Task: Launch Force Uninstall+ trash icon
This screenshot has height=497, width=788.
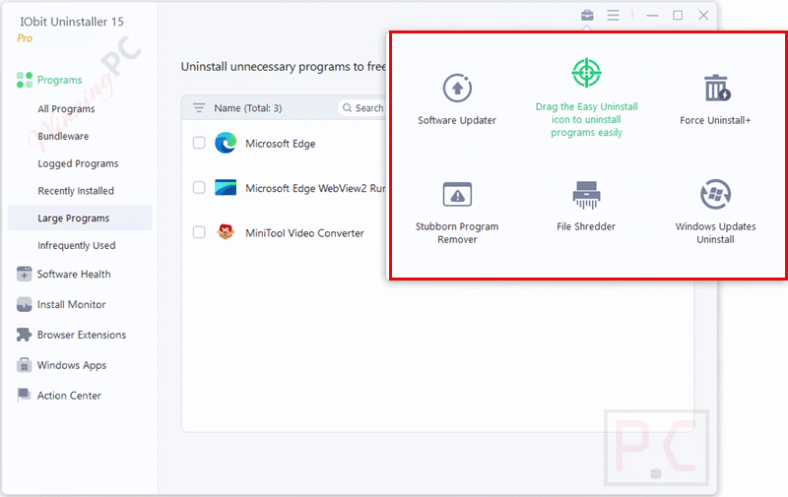Action: click(x=717, y=88)
